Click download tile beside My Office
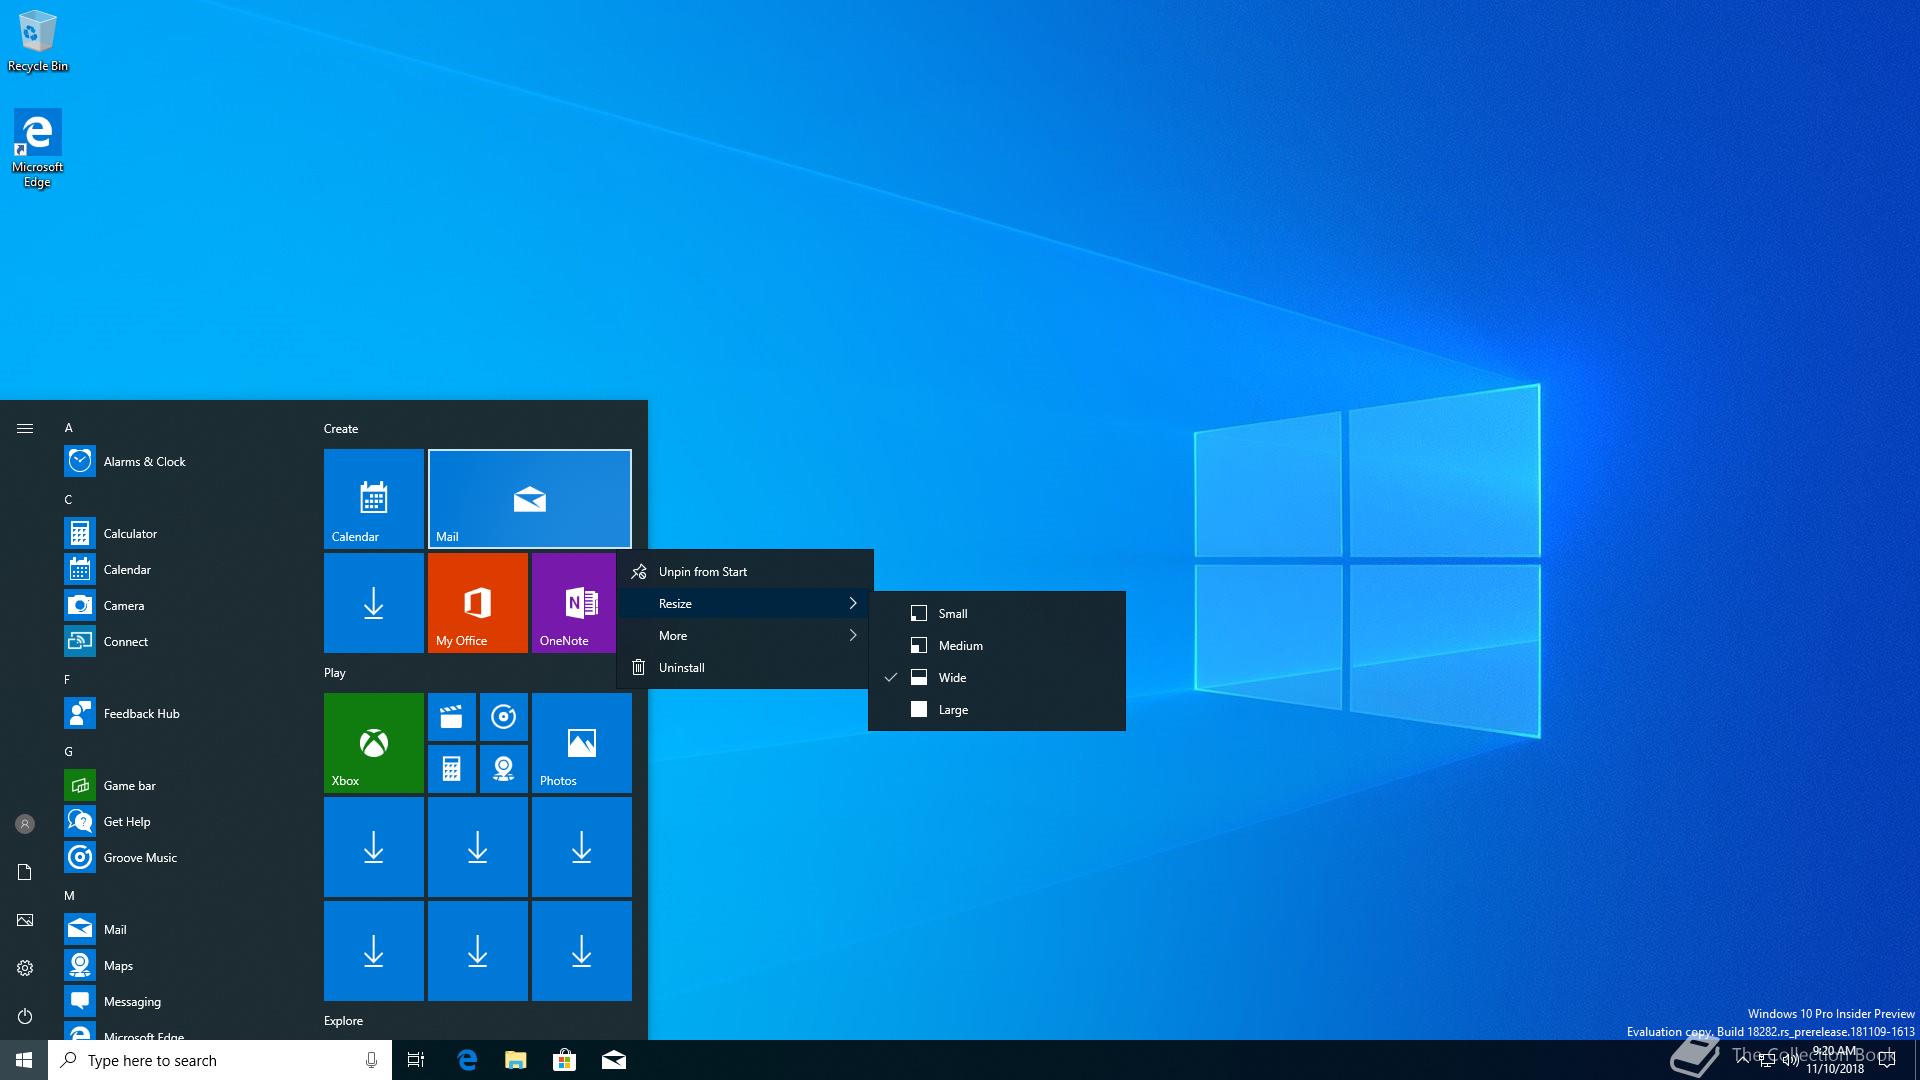1920x1080 pixels. [374, 603]
